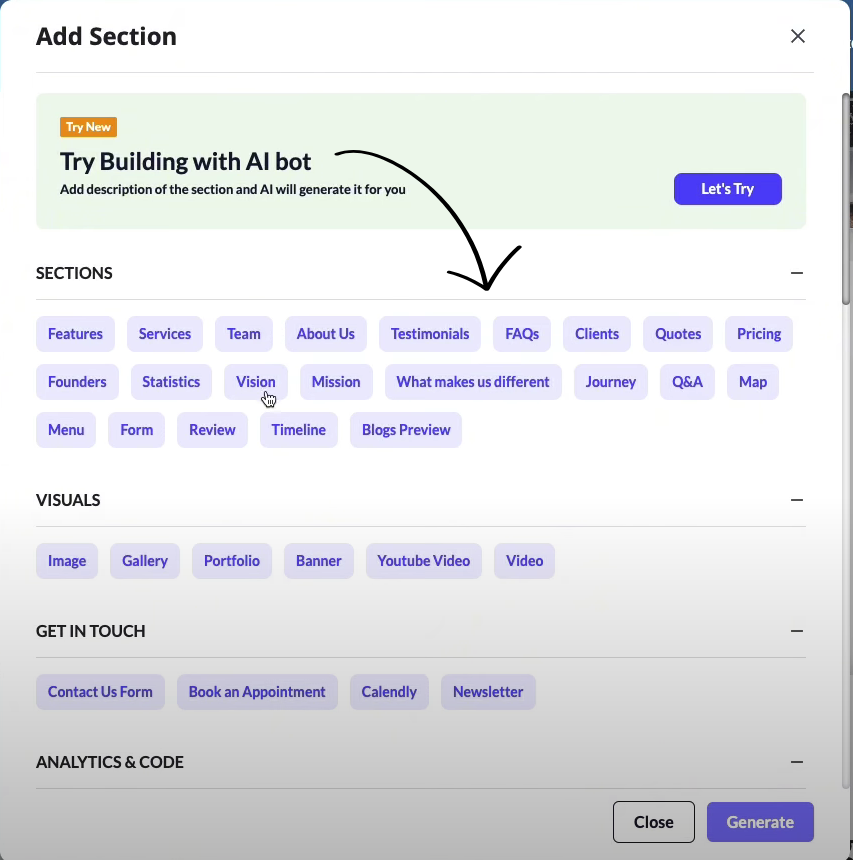The width and height of the screenshot is (853, 860).
Task: Collapse the ANALYTICS & CODE group
Action: tap(796, 762)
